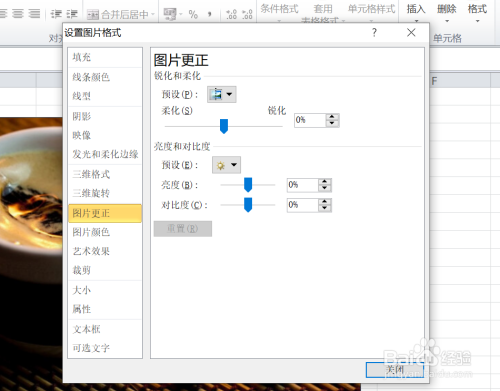500x391 pixels.
Task: Click the sharpen percentage input field
Action: [310, 120]
